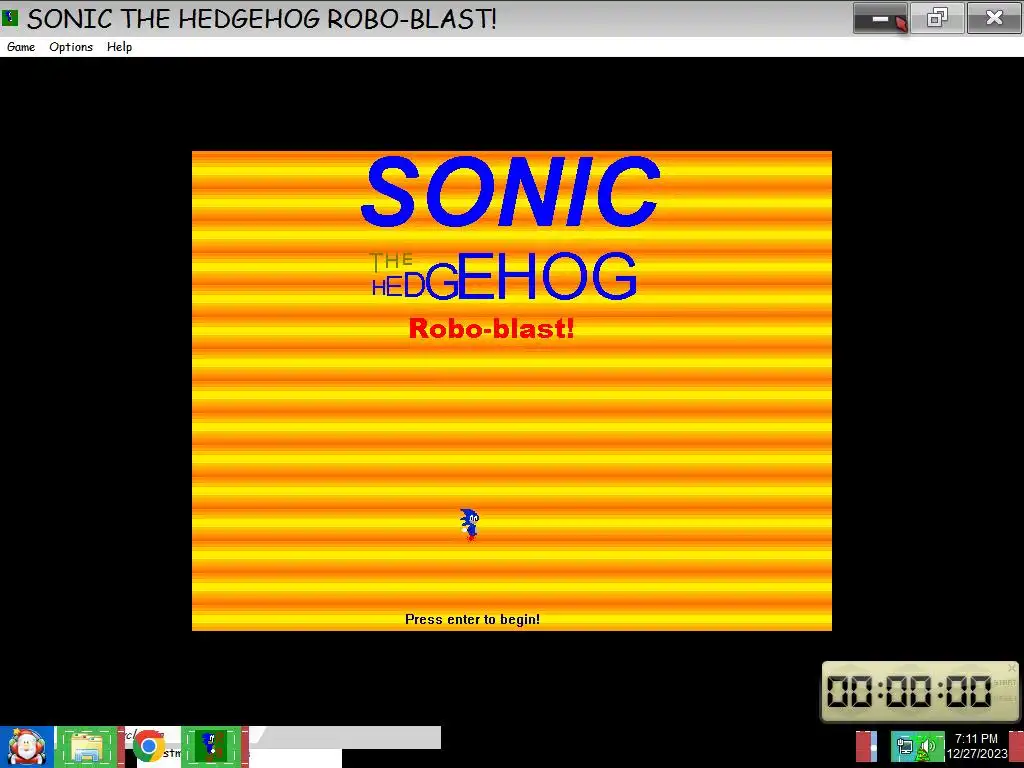The width and height of the screenshot is (1024, 768).
Task: Click the Santa-themed Start button
Action: click(x=26, y=746)
